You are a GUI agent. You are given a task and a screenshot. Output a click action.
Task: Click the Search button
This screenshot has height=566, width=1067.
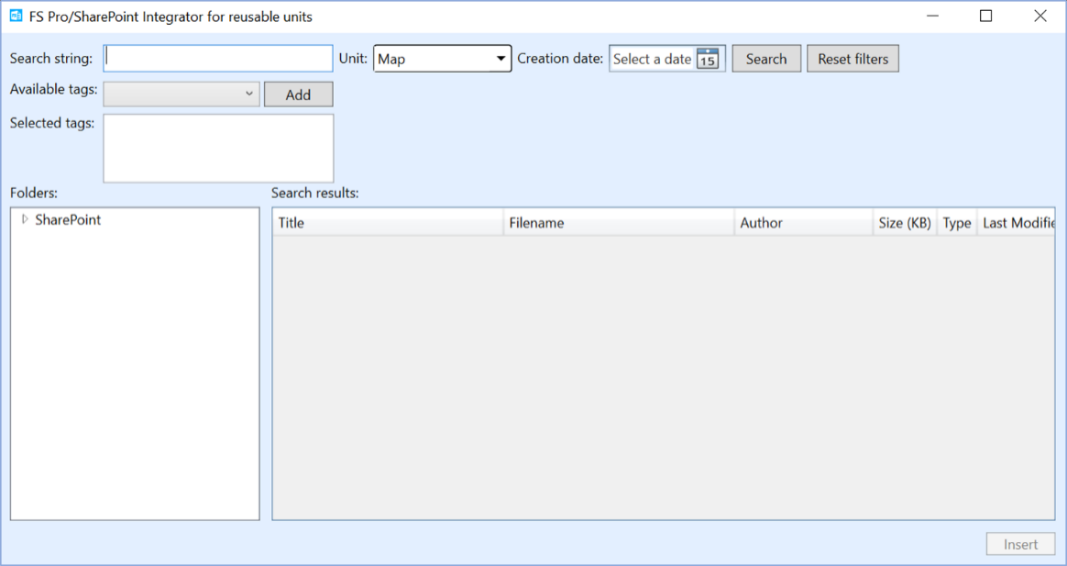766,59
